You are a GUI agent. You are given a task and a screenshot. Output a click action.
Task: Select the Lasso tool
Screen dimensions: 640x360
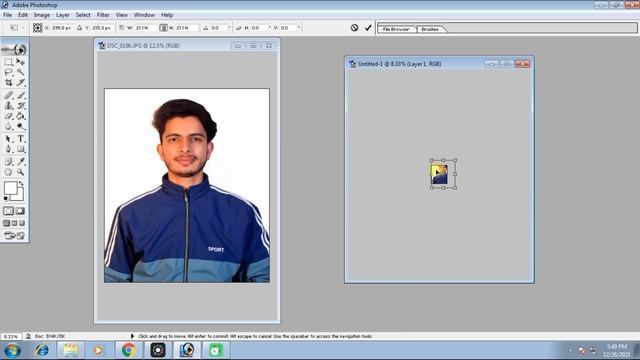9,72
